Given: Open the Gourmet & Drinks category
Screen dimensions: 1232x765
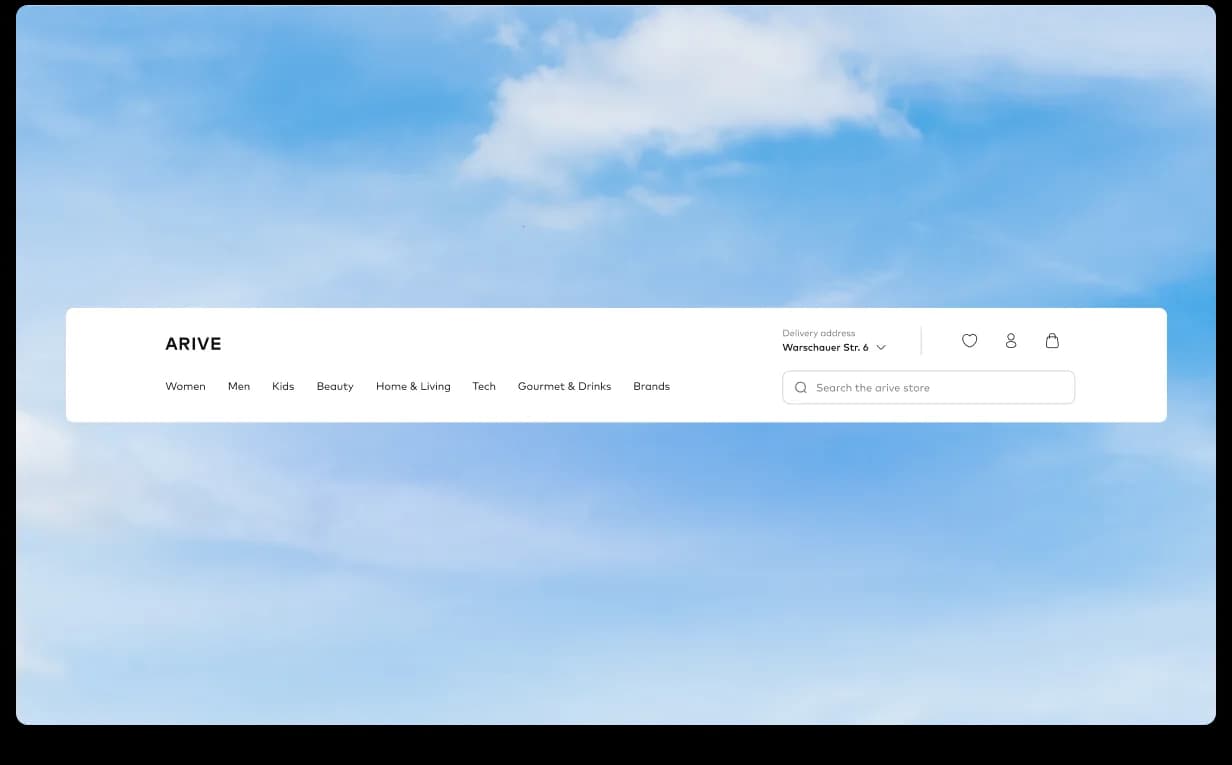Looking at the screenshot, I should click(x=564, y=386).
